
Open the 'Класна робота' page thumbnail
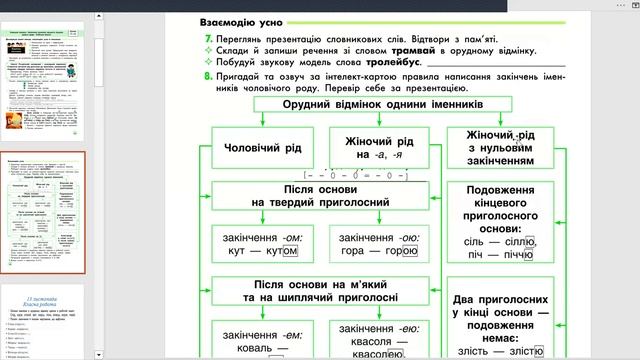click(42, 322)
